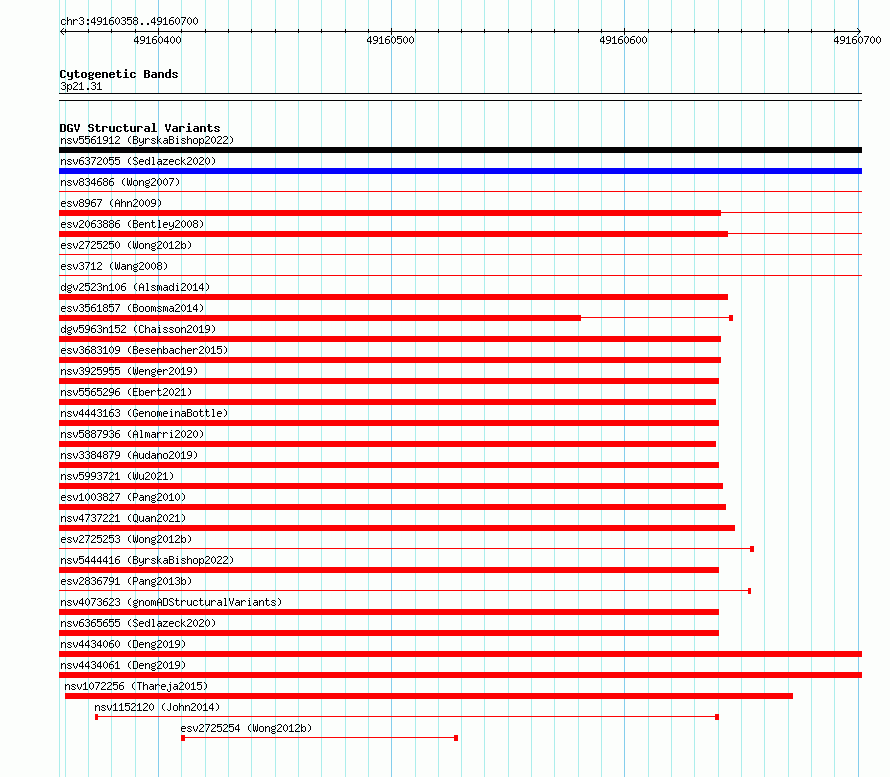Screen dimensions: 890x777
Task: Click the esv8967 red variant bar
Action: click(390, 213)
